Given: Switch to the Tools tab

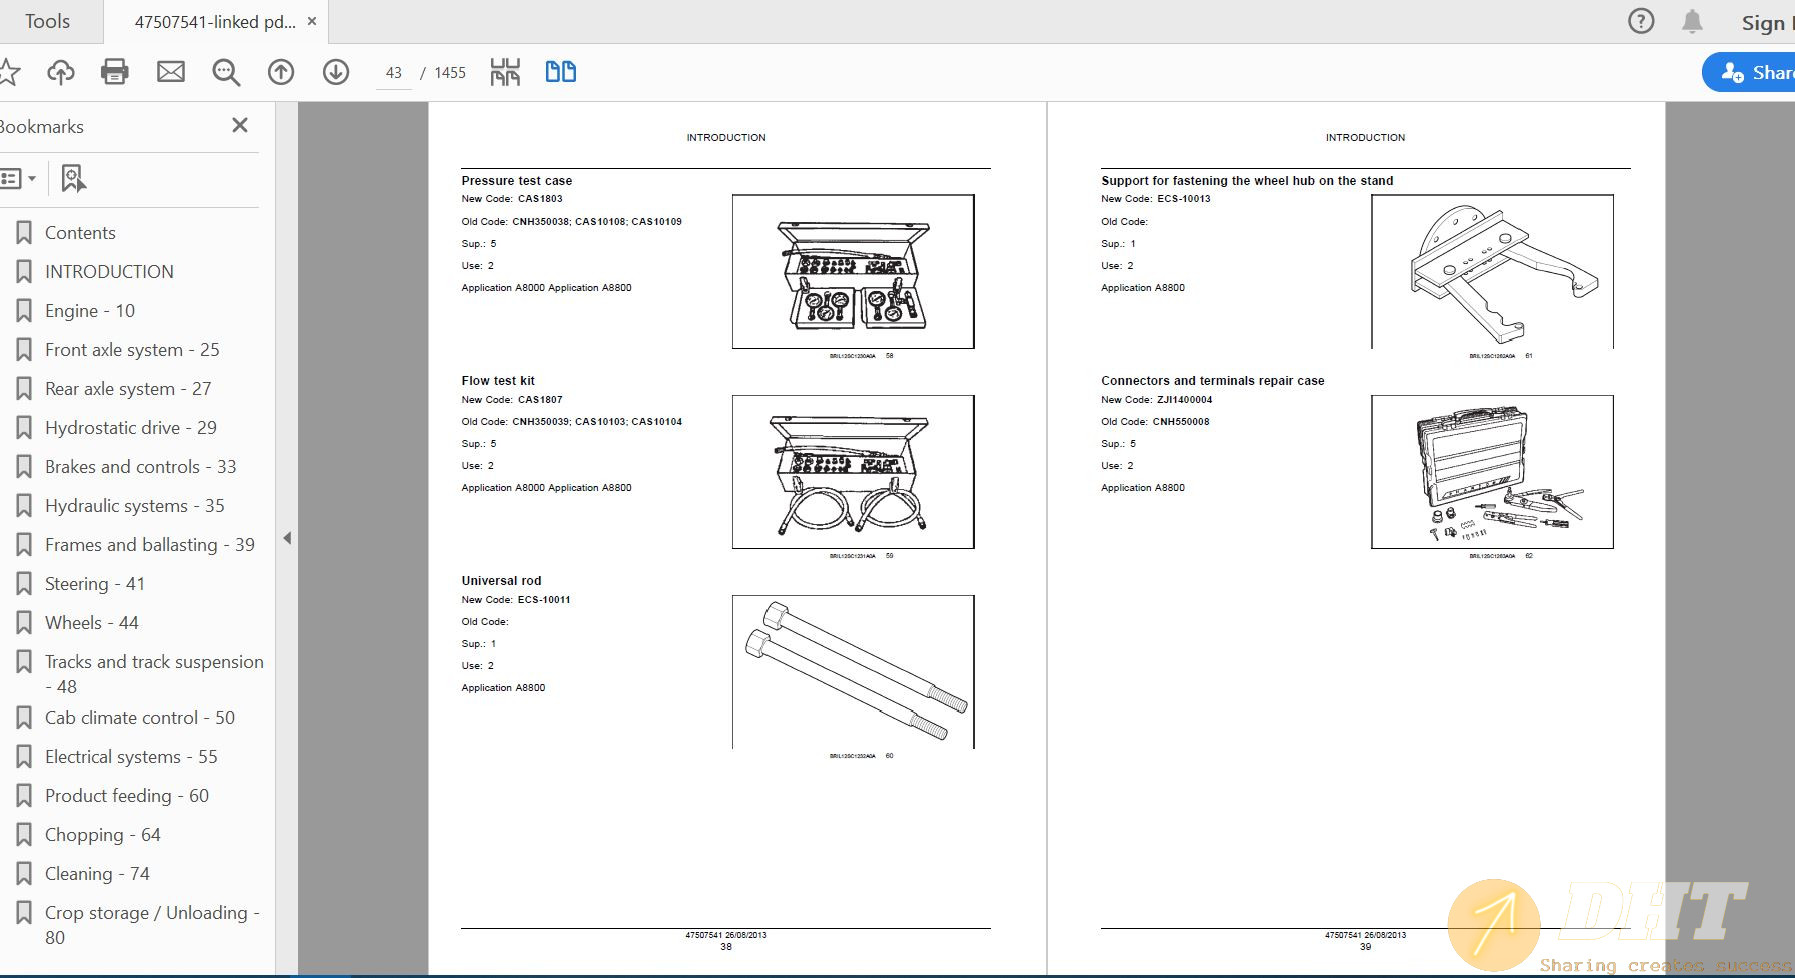Looking at the screenshot, I should pos(49,21).
